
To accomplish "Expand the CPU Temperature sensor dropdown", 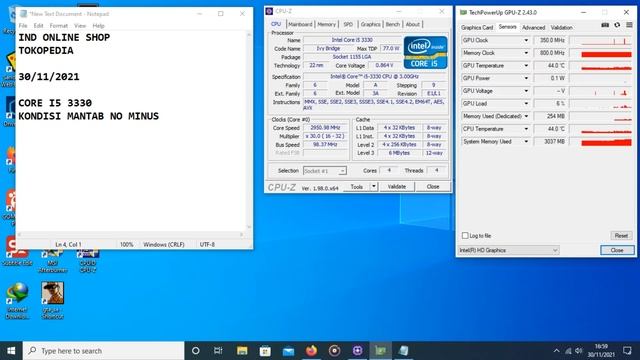I will point(526,129).
